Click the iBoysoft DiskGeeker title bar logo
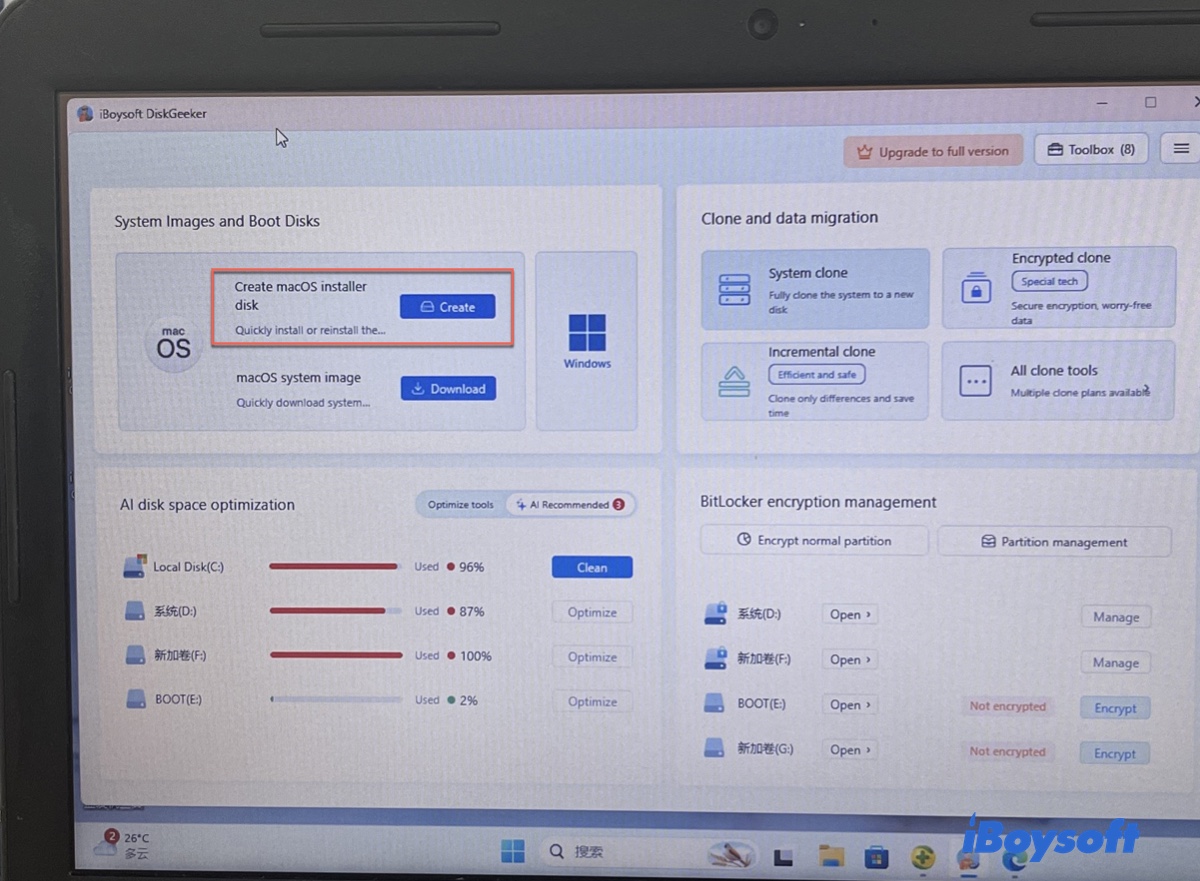Image resolution: width=1200 pixels, height=881 pixels. pos(86,113)
